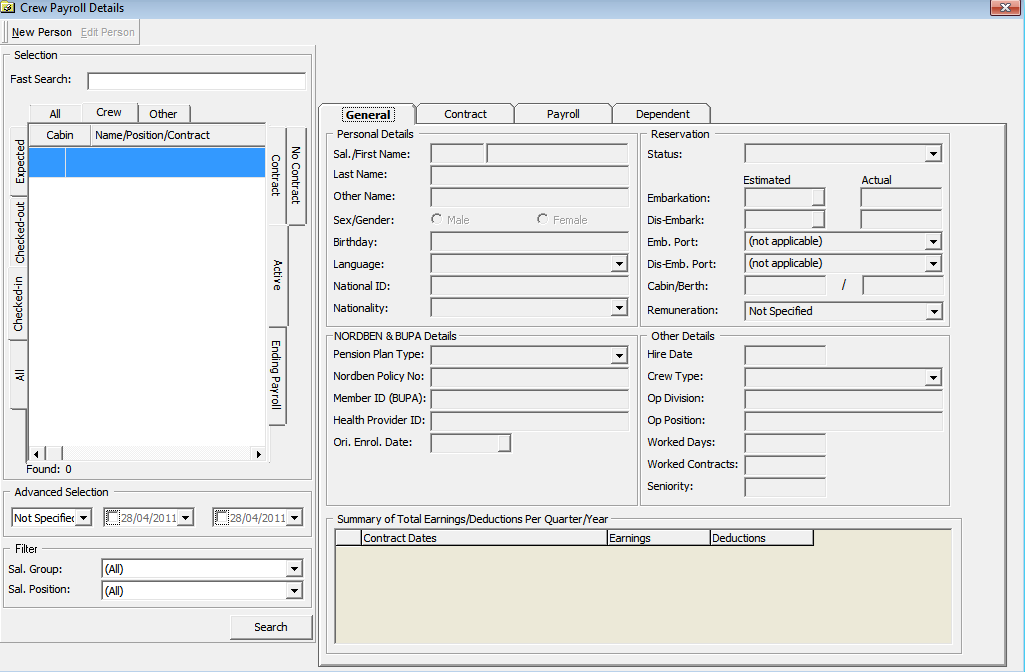Open the estimated Embarkation date picker button
Image resolution: width=1025 pixels, height=672 pixels.
(x=818, y=197)
